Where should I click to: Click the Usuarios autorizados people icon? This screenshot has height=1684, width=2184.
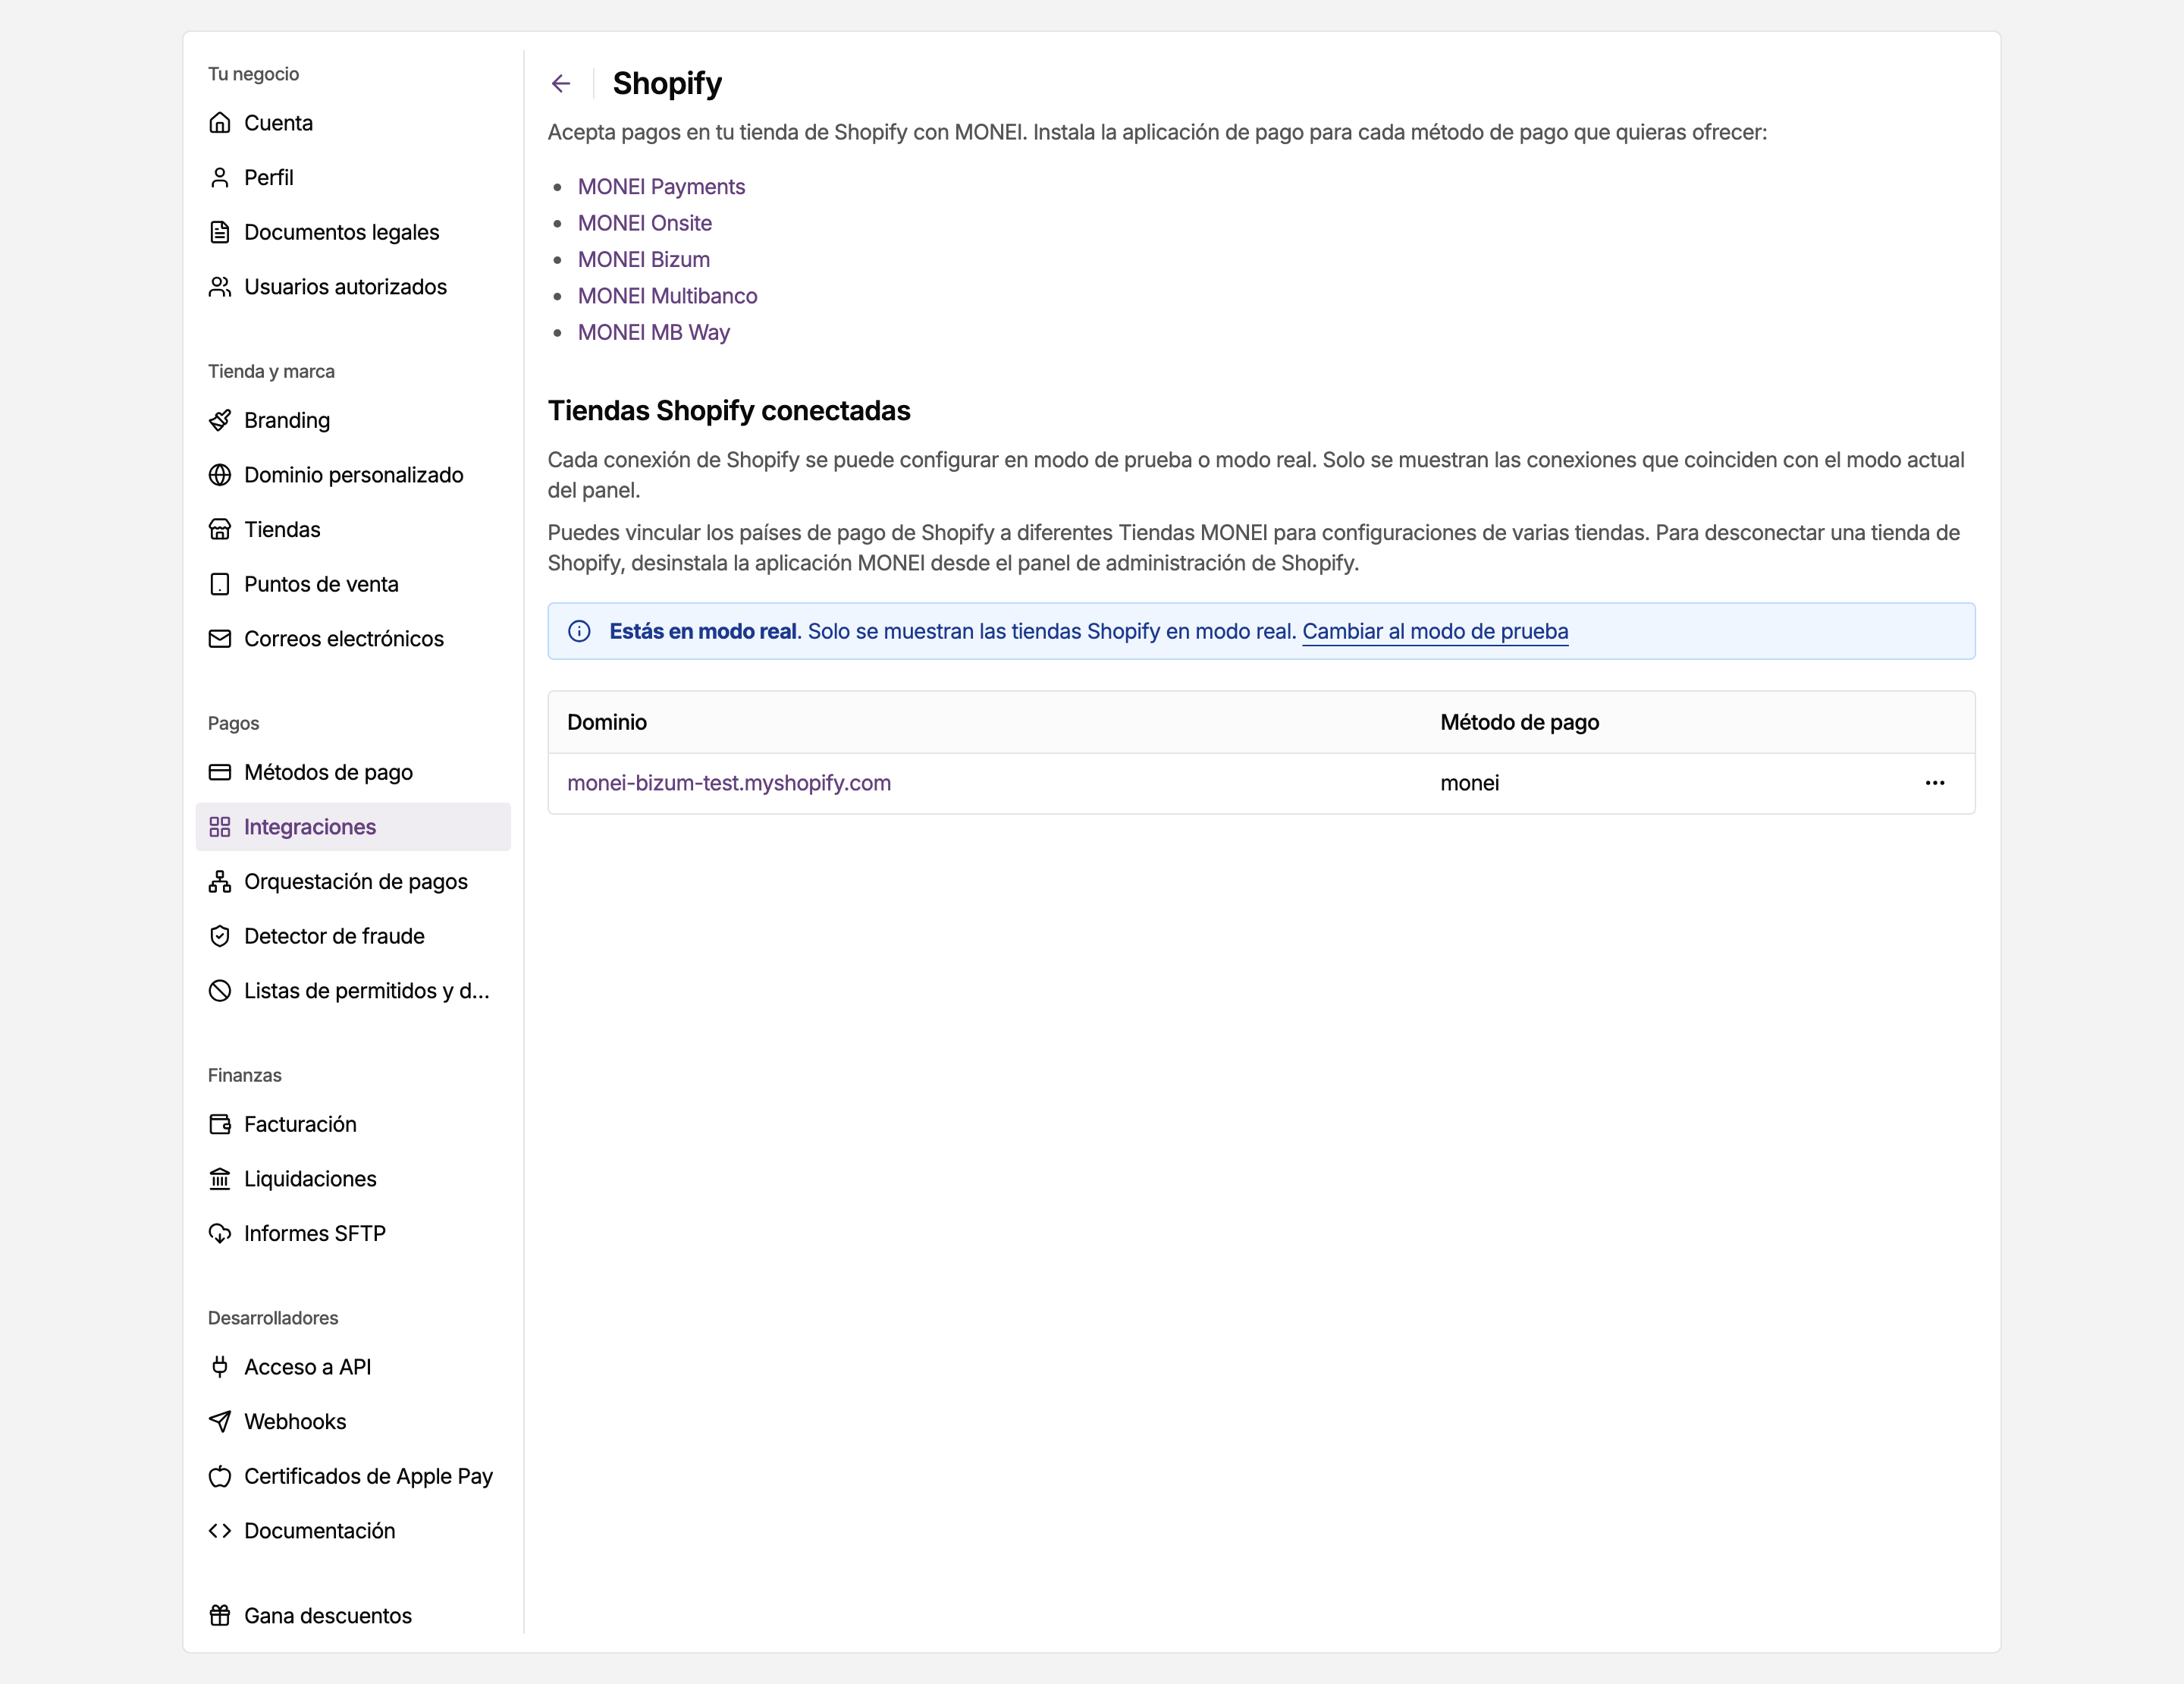coord(220,287)
